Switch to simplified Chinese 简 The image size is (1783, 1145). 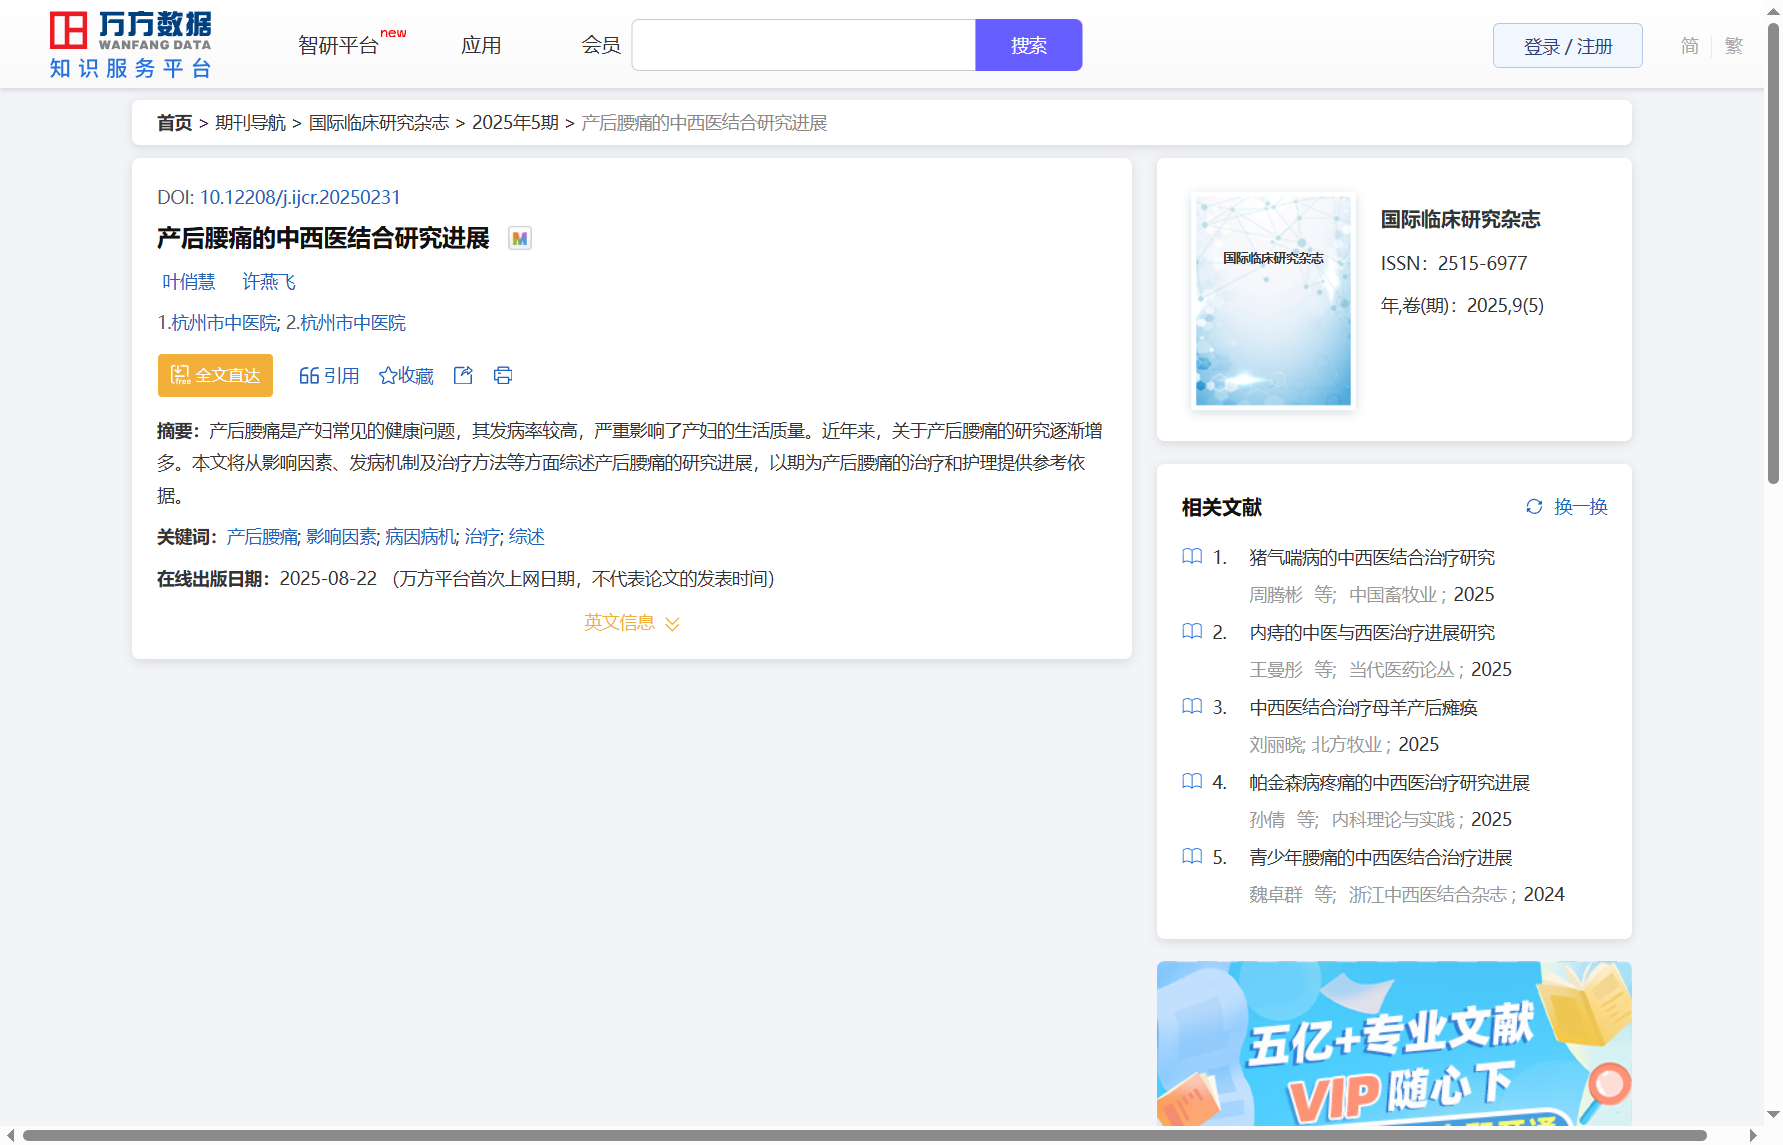[x=1689, y=46]
